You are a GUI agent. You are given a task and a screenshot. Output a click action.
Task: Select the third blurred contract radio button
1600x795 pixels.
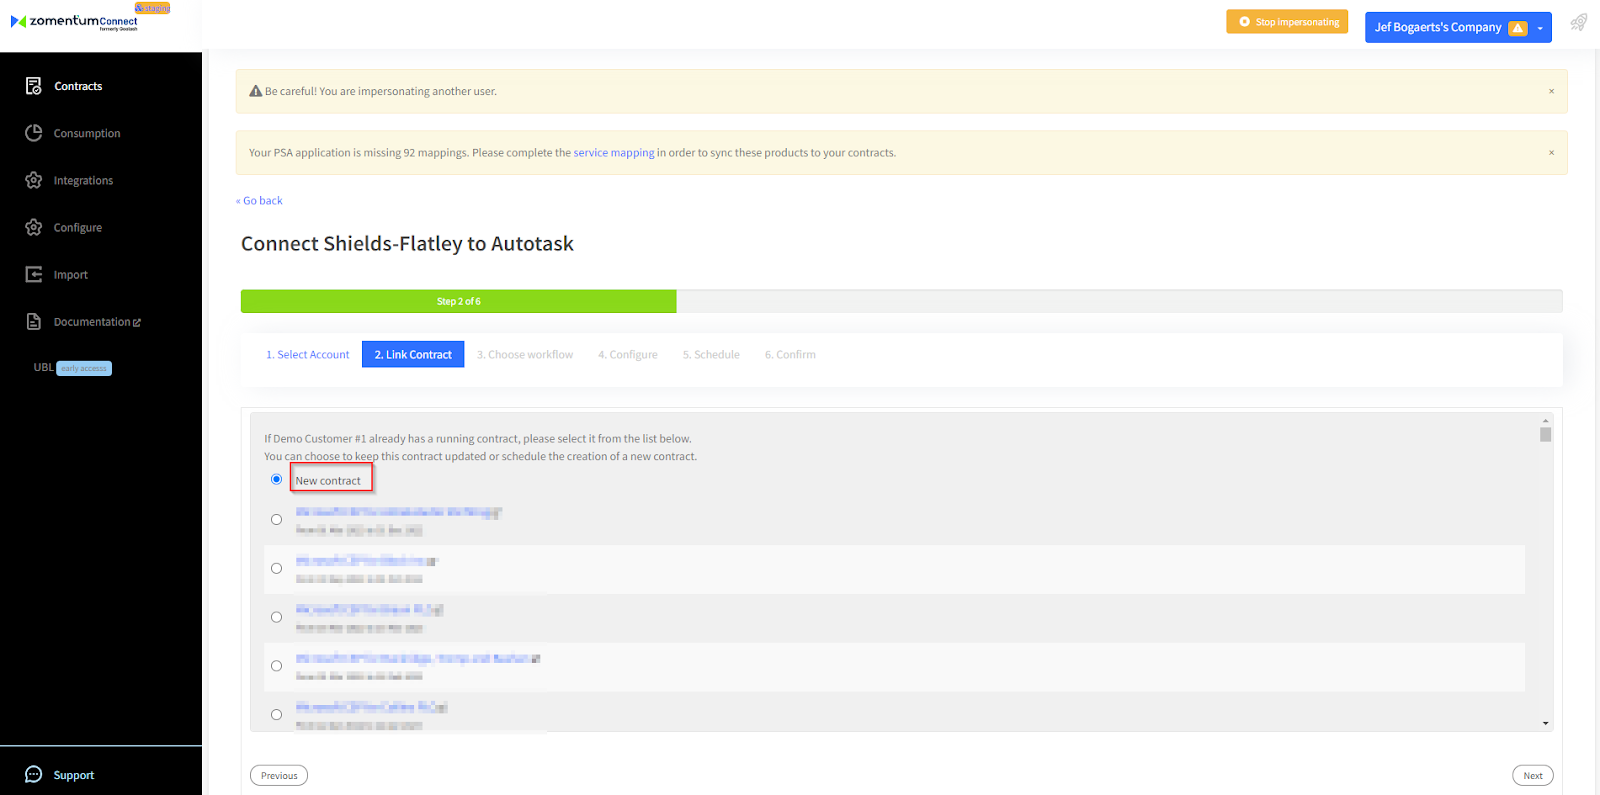coord(276,617)
